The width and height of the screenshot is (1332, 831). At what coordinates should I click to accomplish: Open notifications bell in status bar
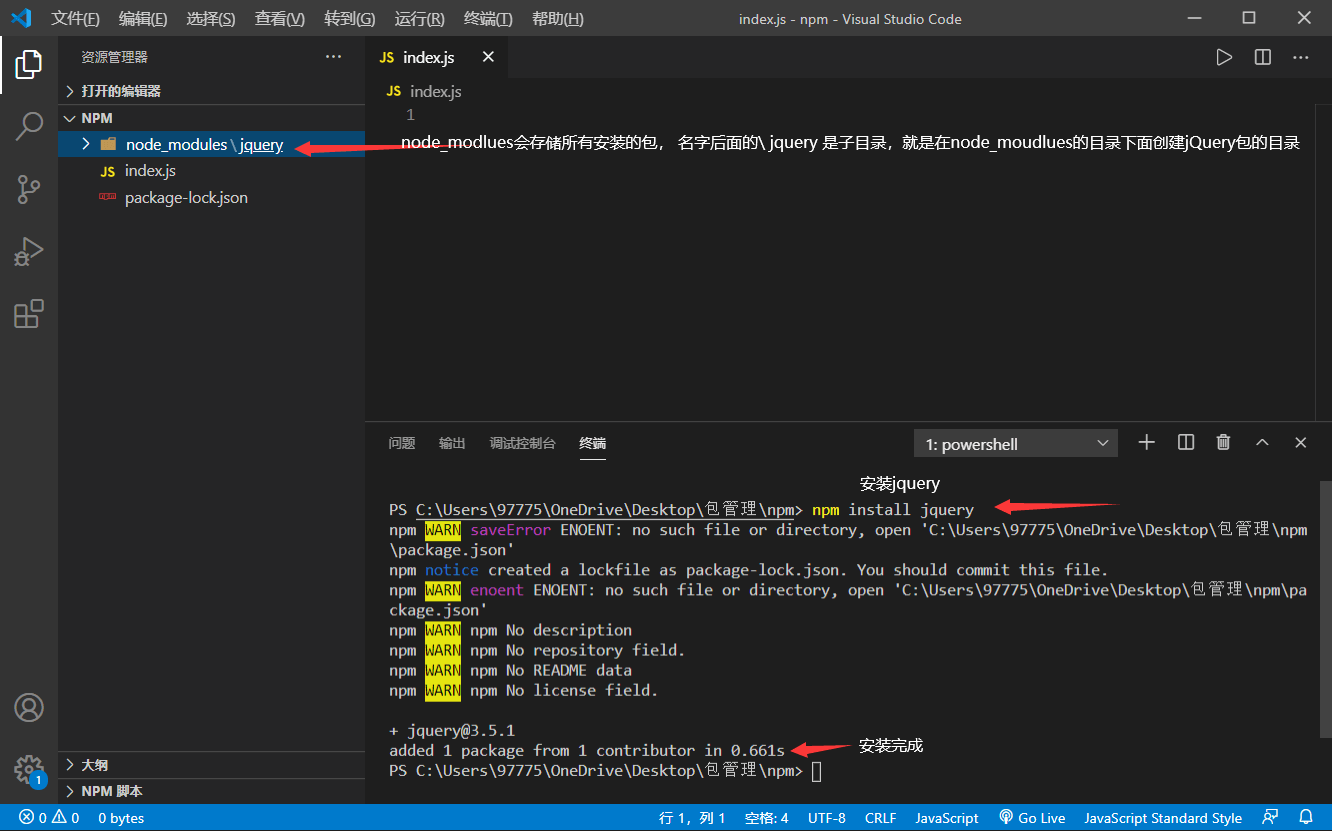pos(1306,817)
